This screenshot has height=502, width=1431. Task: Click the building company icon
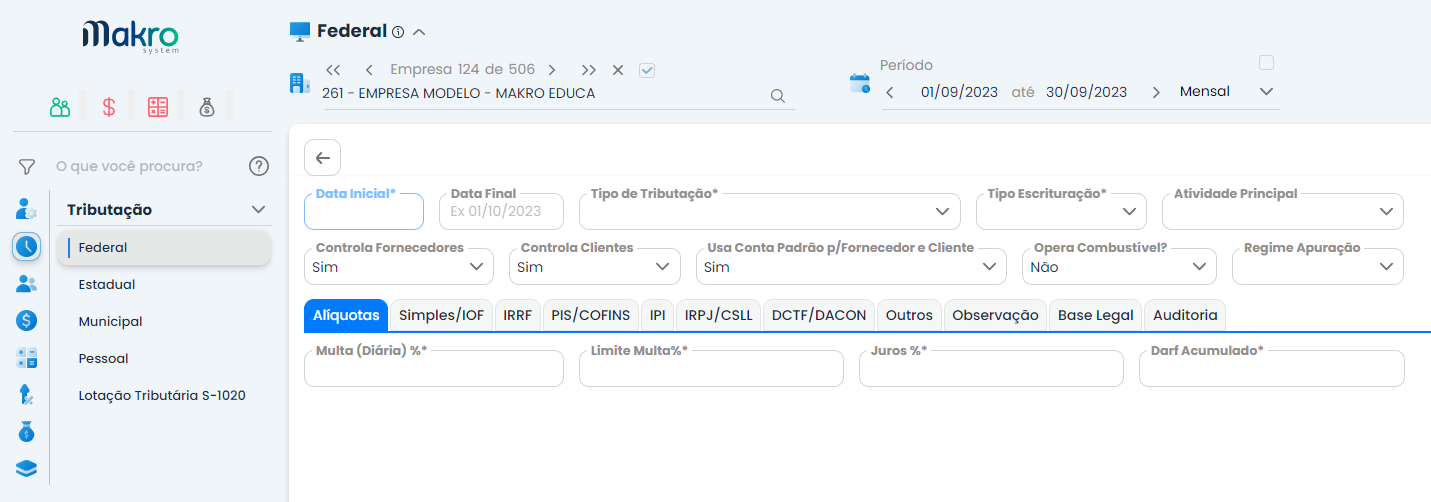tap(299, 83)
